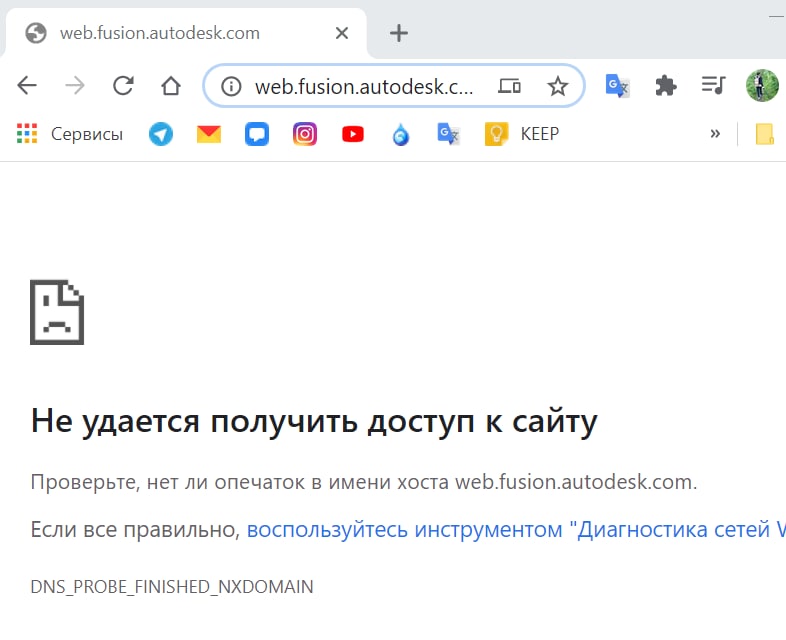Reload the page with refresh icon

pyautogui.click(x=123, y=85)
